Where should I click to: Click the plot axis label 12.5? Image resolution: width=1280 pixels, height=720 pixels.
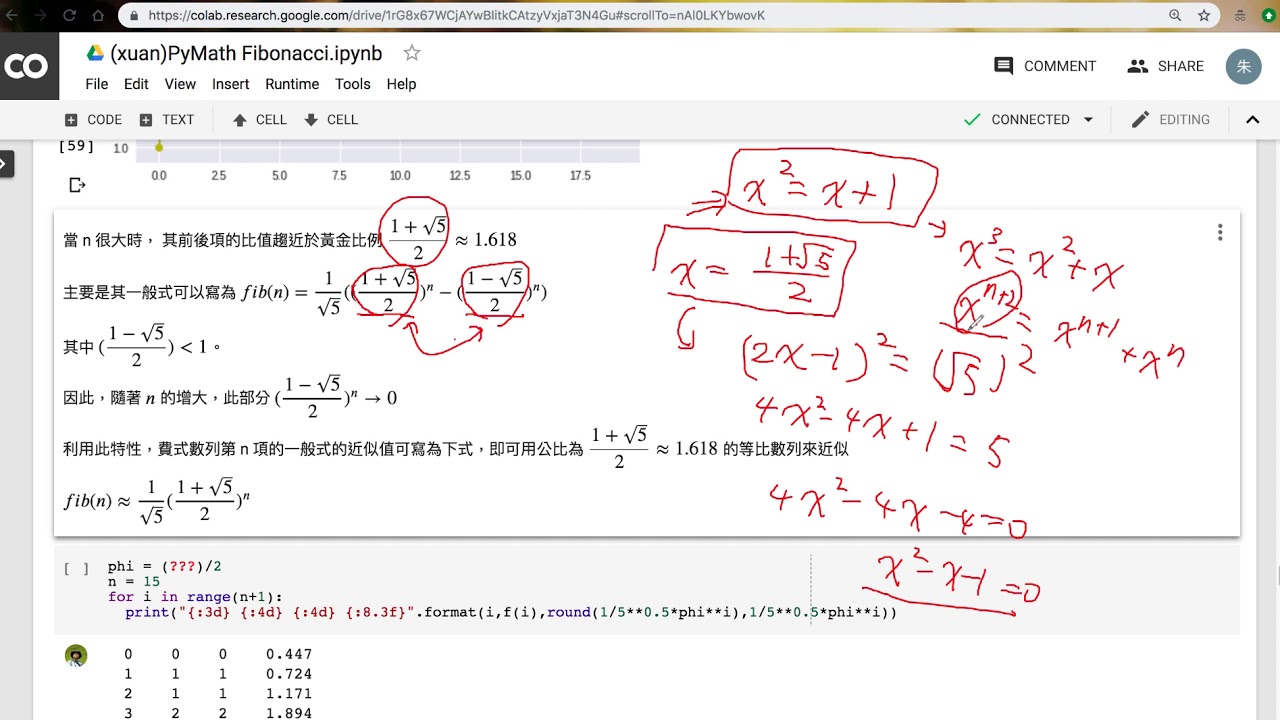(460, 176)
